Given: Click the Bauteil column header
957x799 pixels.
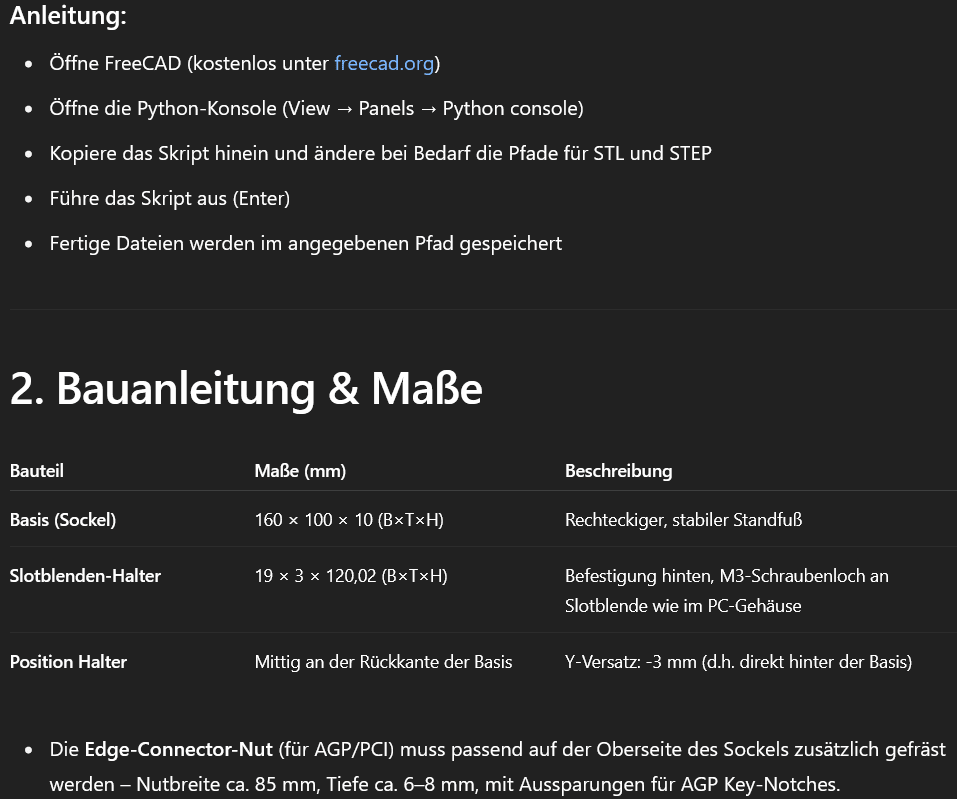Looking at the screenshot, I should 37,471.
